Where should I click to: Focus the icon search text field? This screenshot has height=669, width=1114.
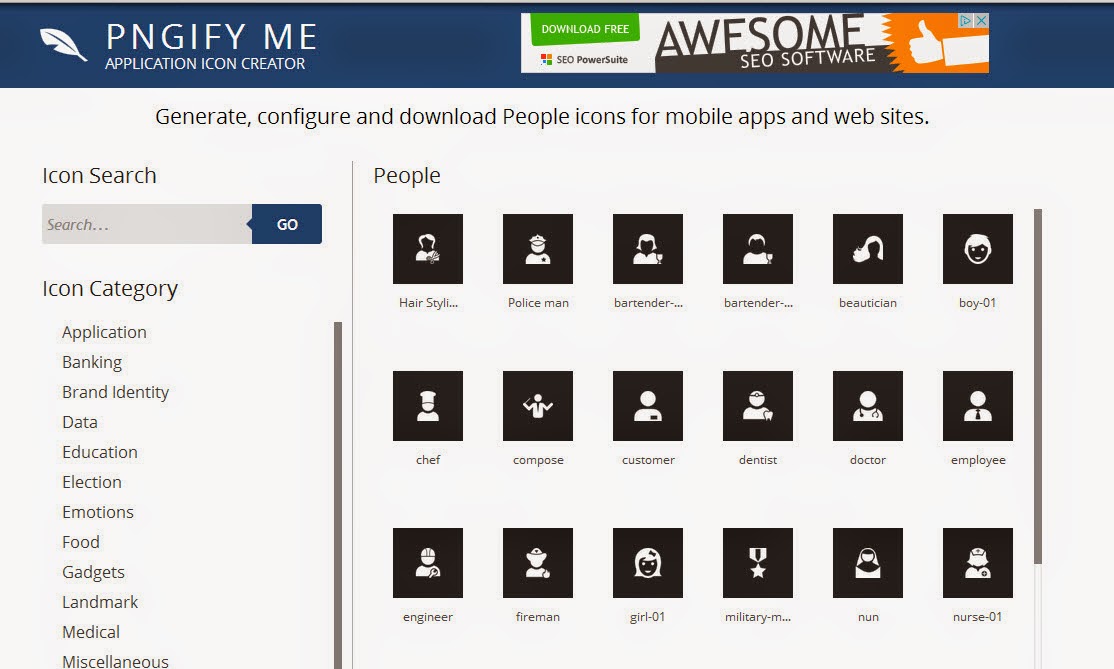[x=147, y=224]
